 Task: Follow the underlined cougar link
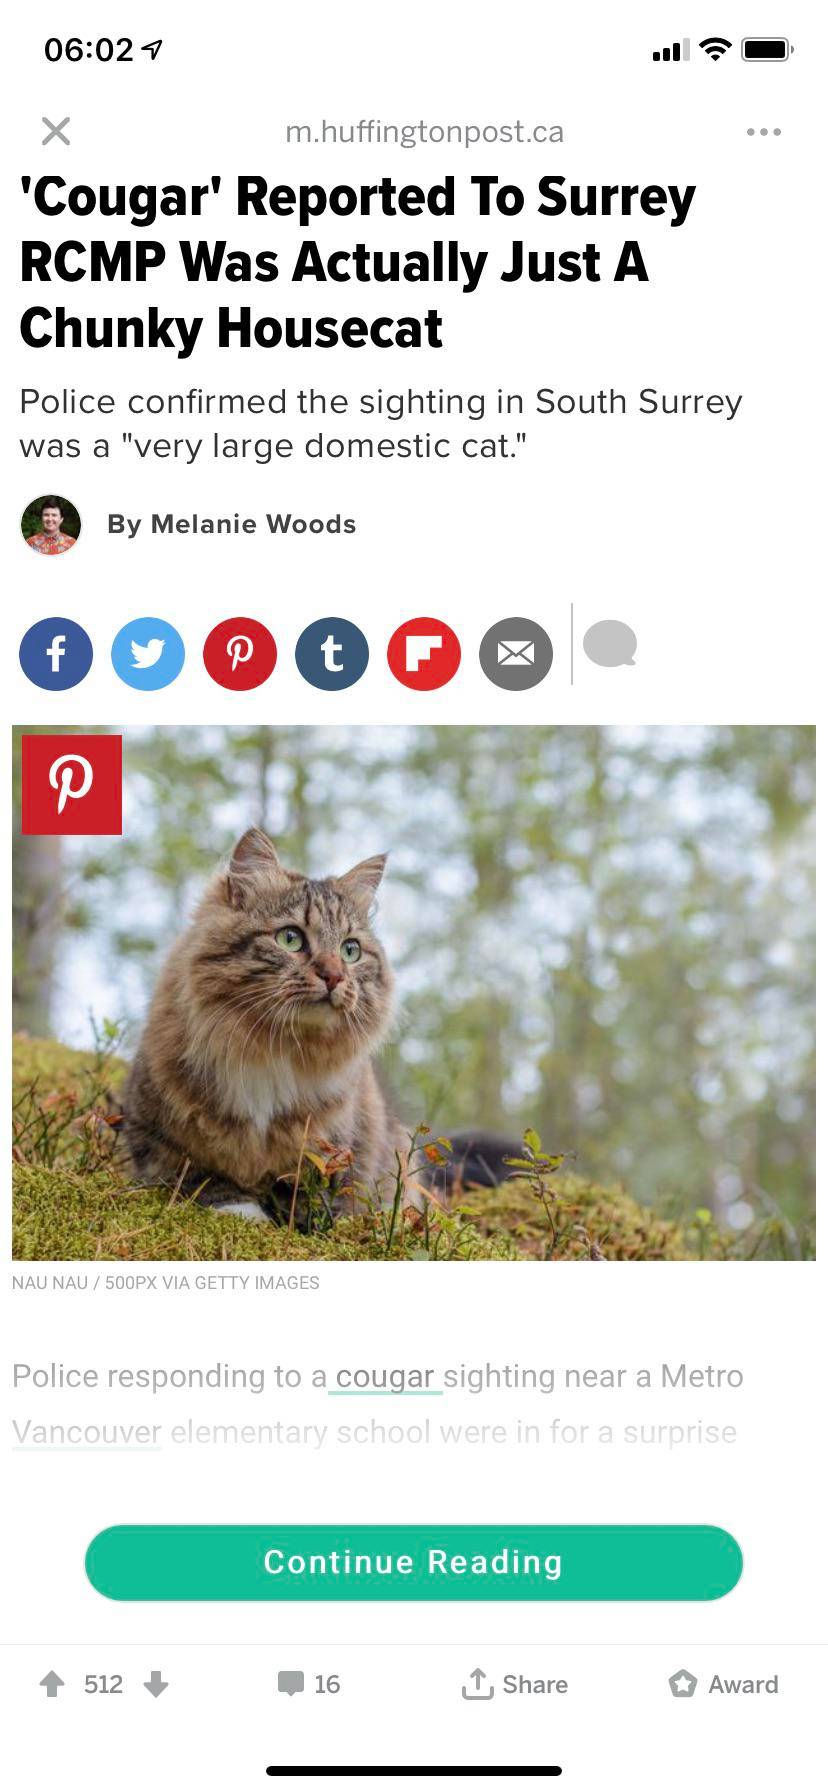385,1377
